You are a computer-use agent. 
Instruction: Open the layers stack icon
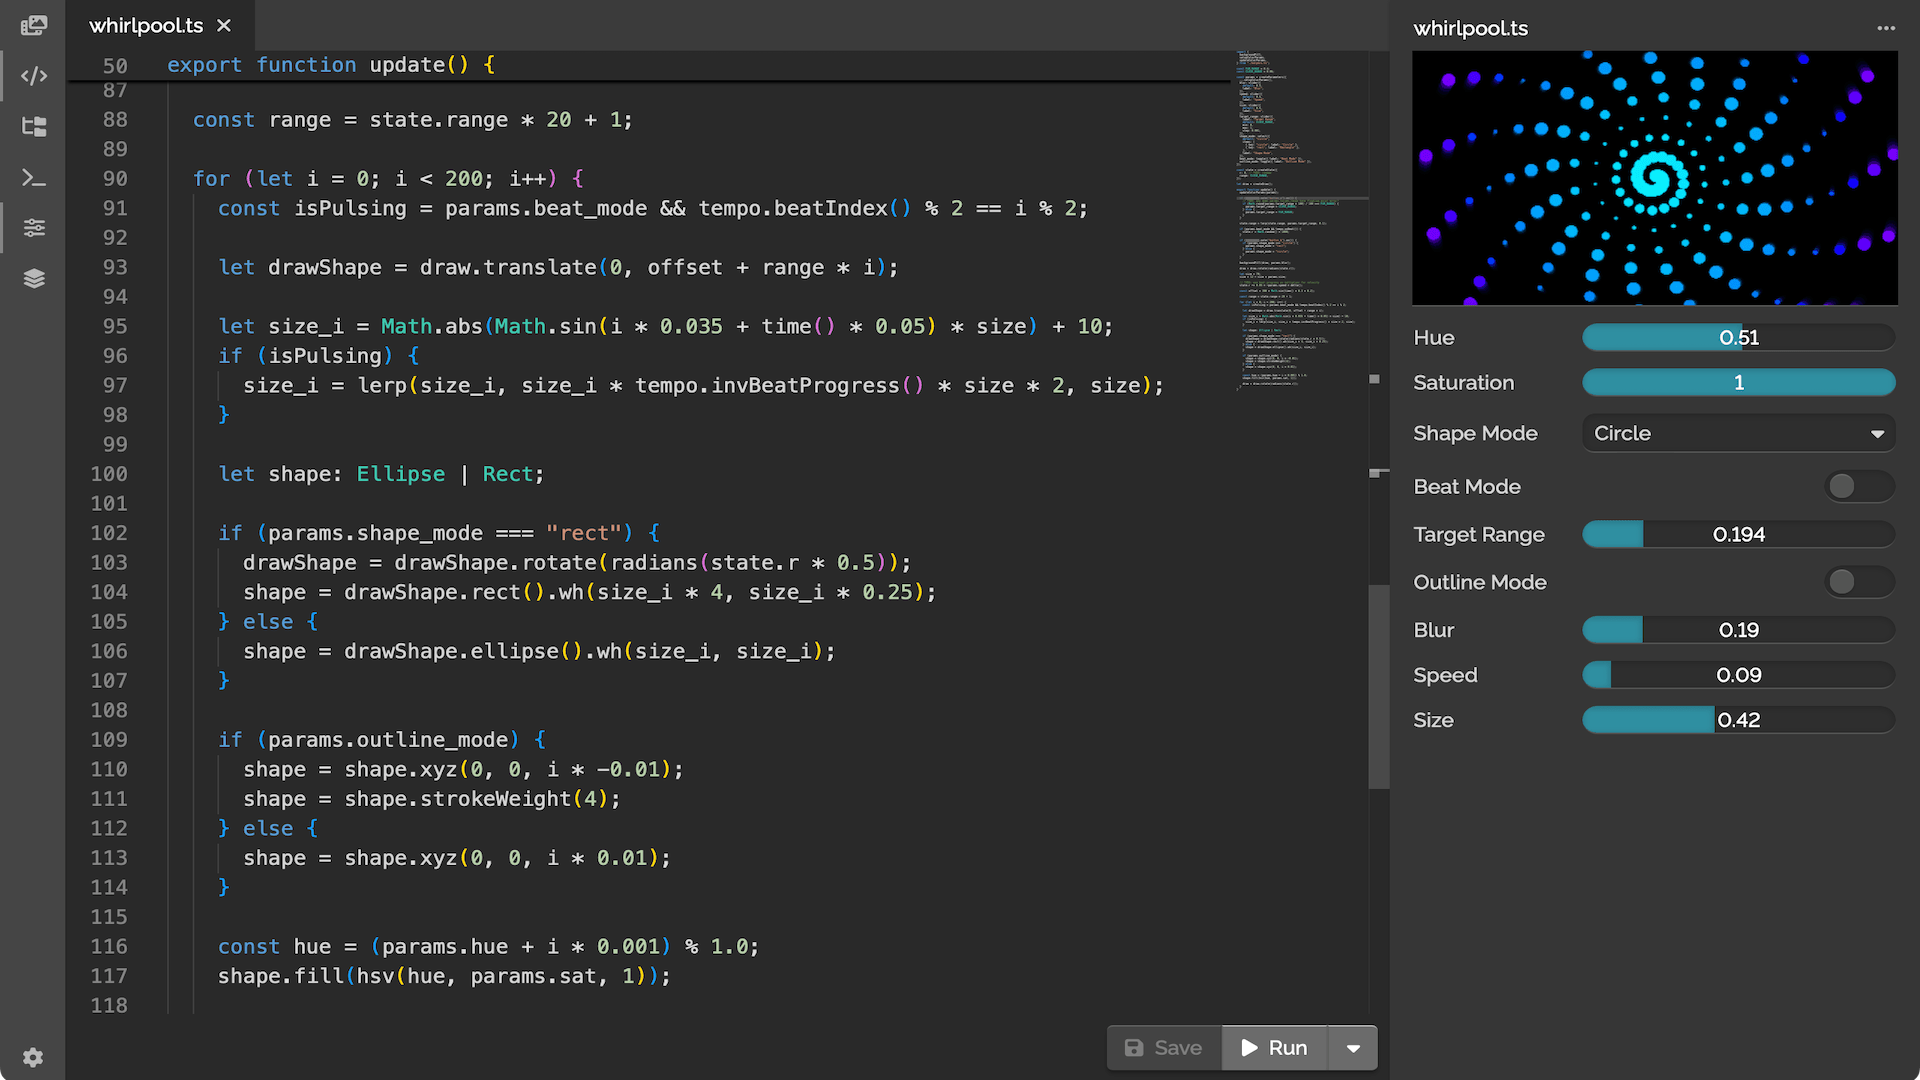(x=34, y=279)
